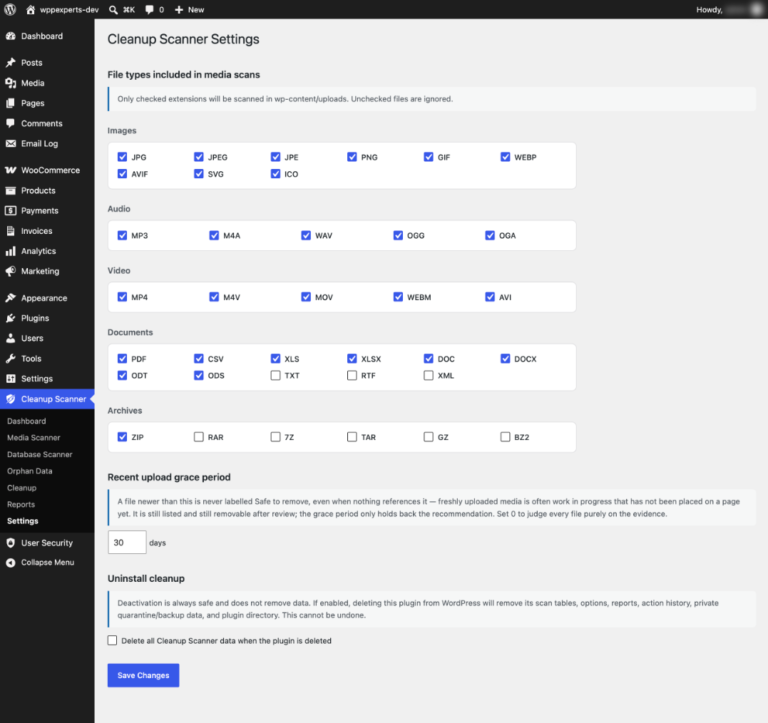
Task: Click the Tools wrench icon
Action: [x=10, y=359]
